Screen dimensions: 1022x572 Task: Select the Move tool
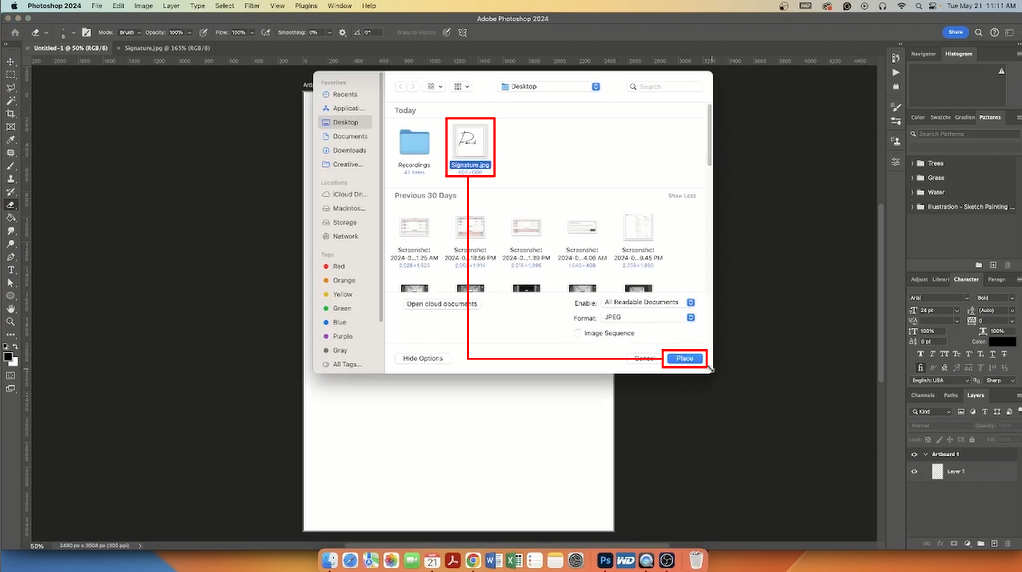(10, 62)
